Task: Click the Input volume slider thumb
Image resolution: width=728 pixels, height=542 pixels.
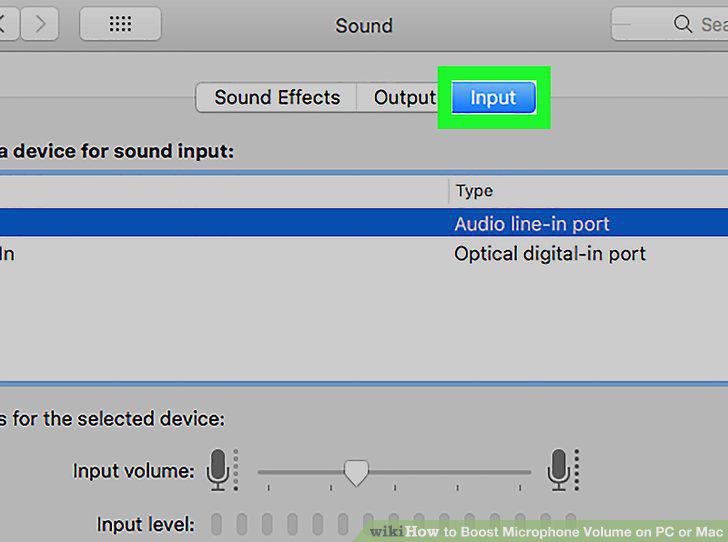Action: point(356,473)
